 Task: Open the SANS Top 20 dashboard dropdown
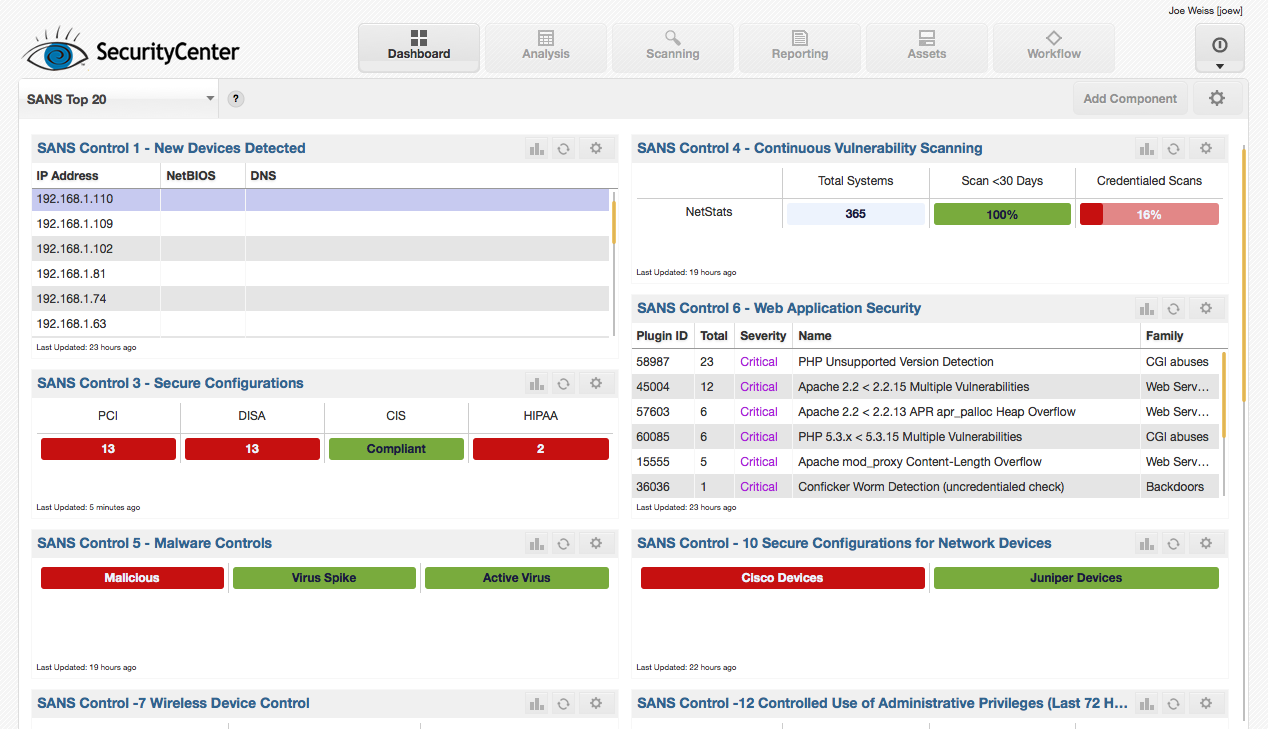click(118, 99)
